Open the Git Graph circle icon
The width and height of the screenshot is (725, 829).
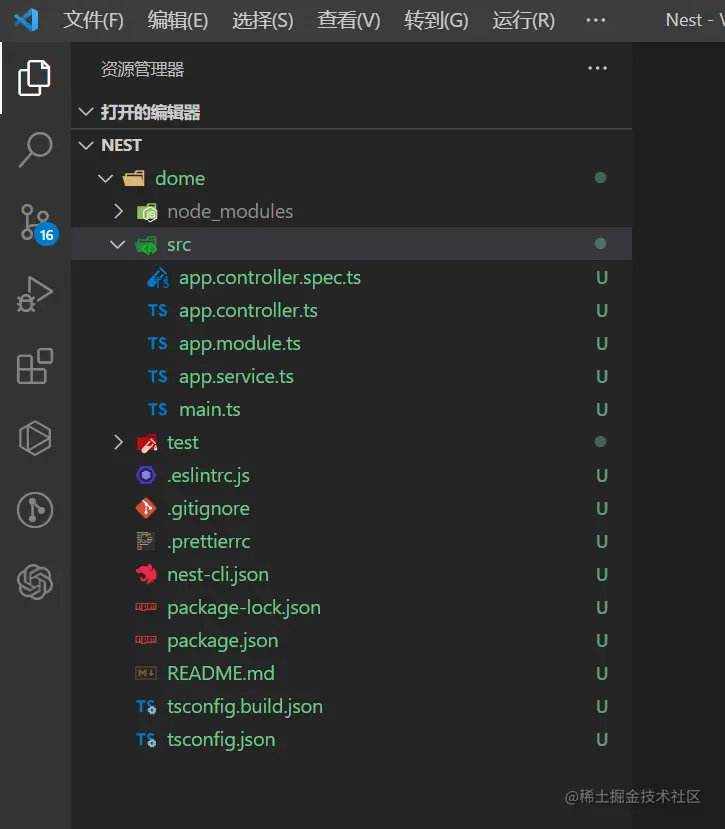coord(35,510)
